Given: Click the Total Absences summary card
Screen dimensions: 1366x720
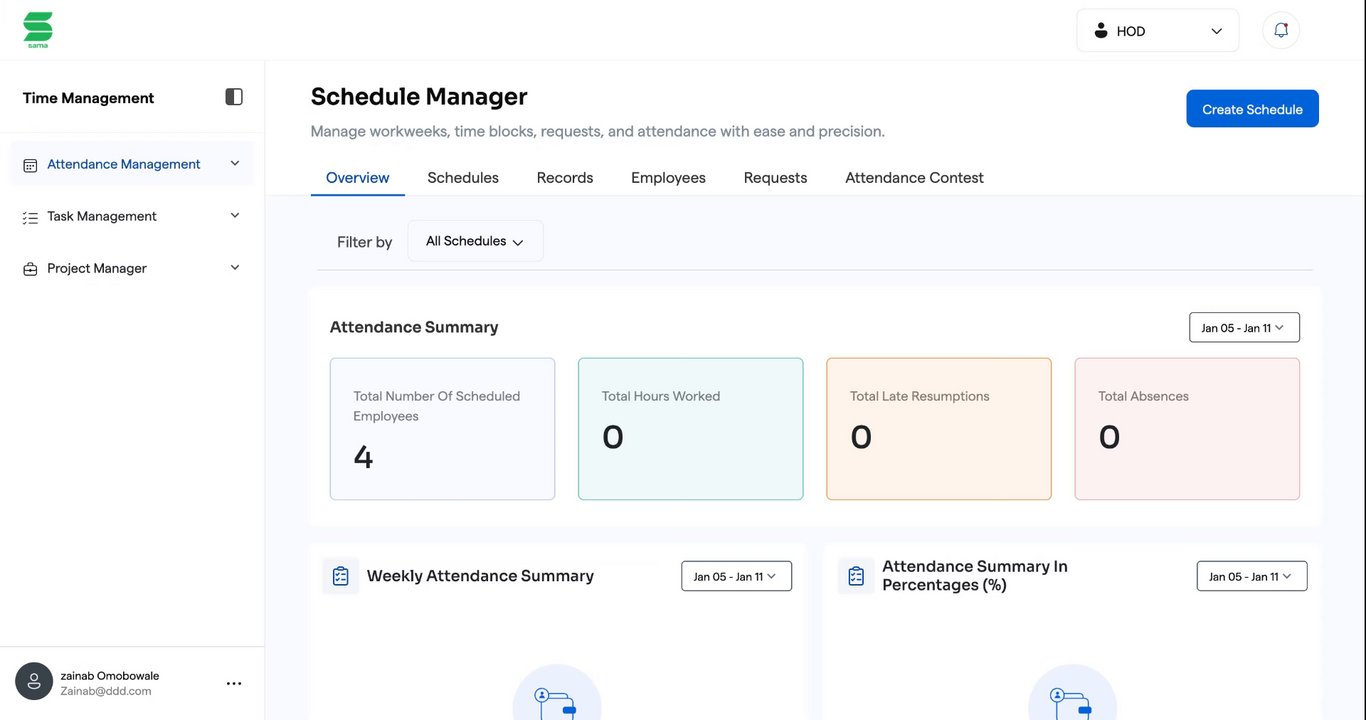Looking at the screenshot, I should pyautogui.click(x=1187, y=429).
